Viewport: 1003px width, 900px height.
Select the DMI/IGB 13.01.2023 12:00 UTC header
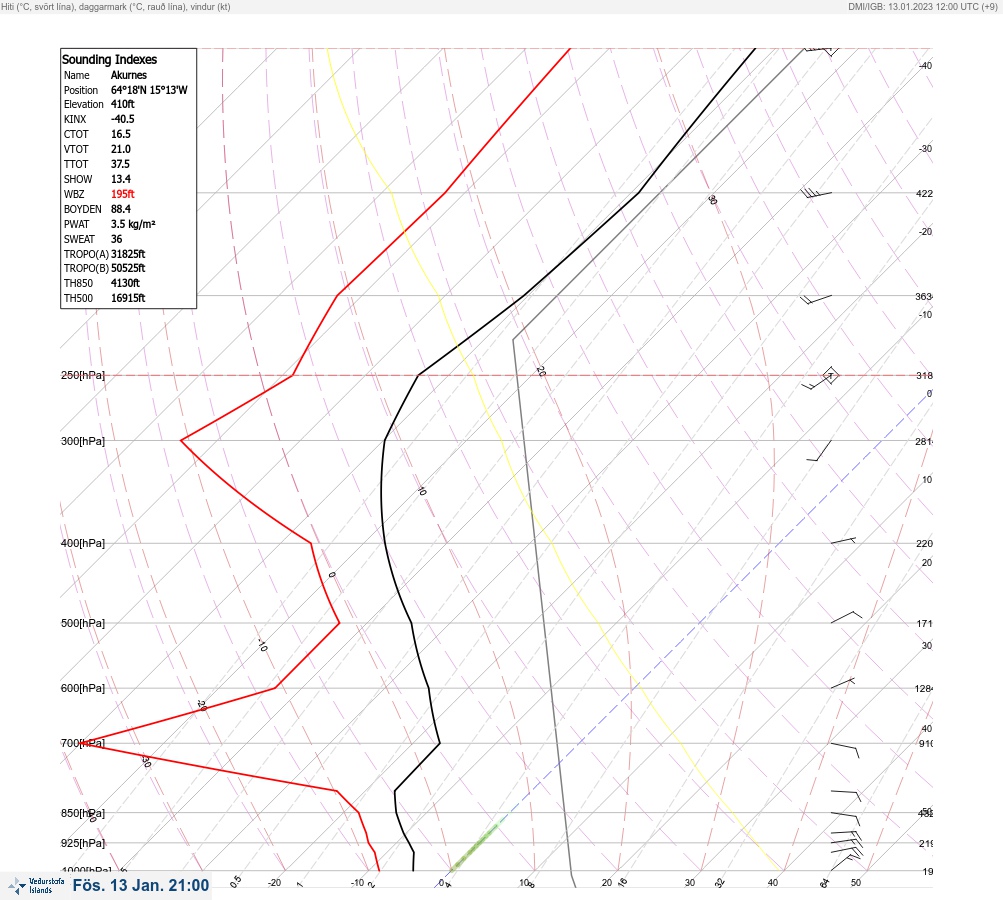click(x=922, y=6)
